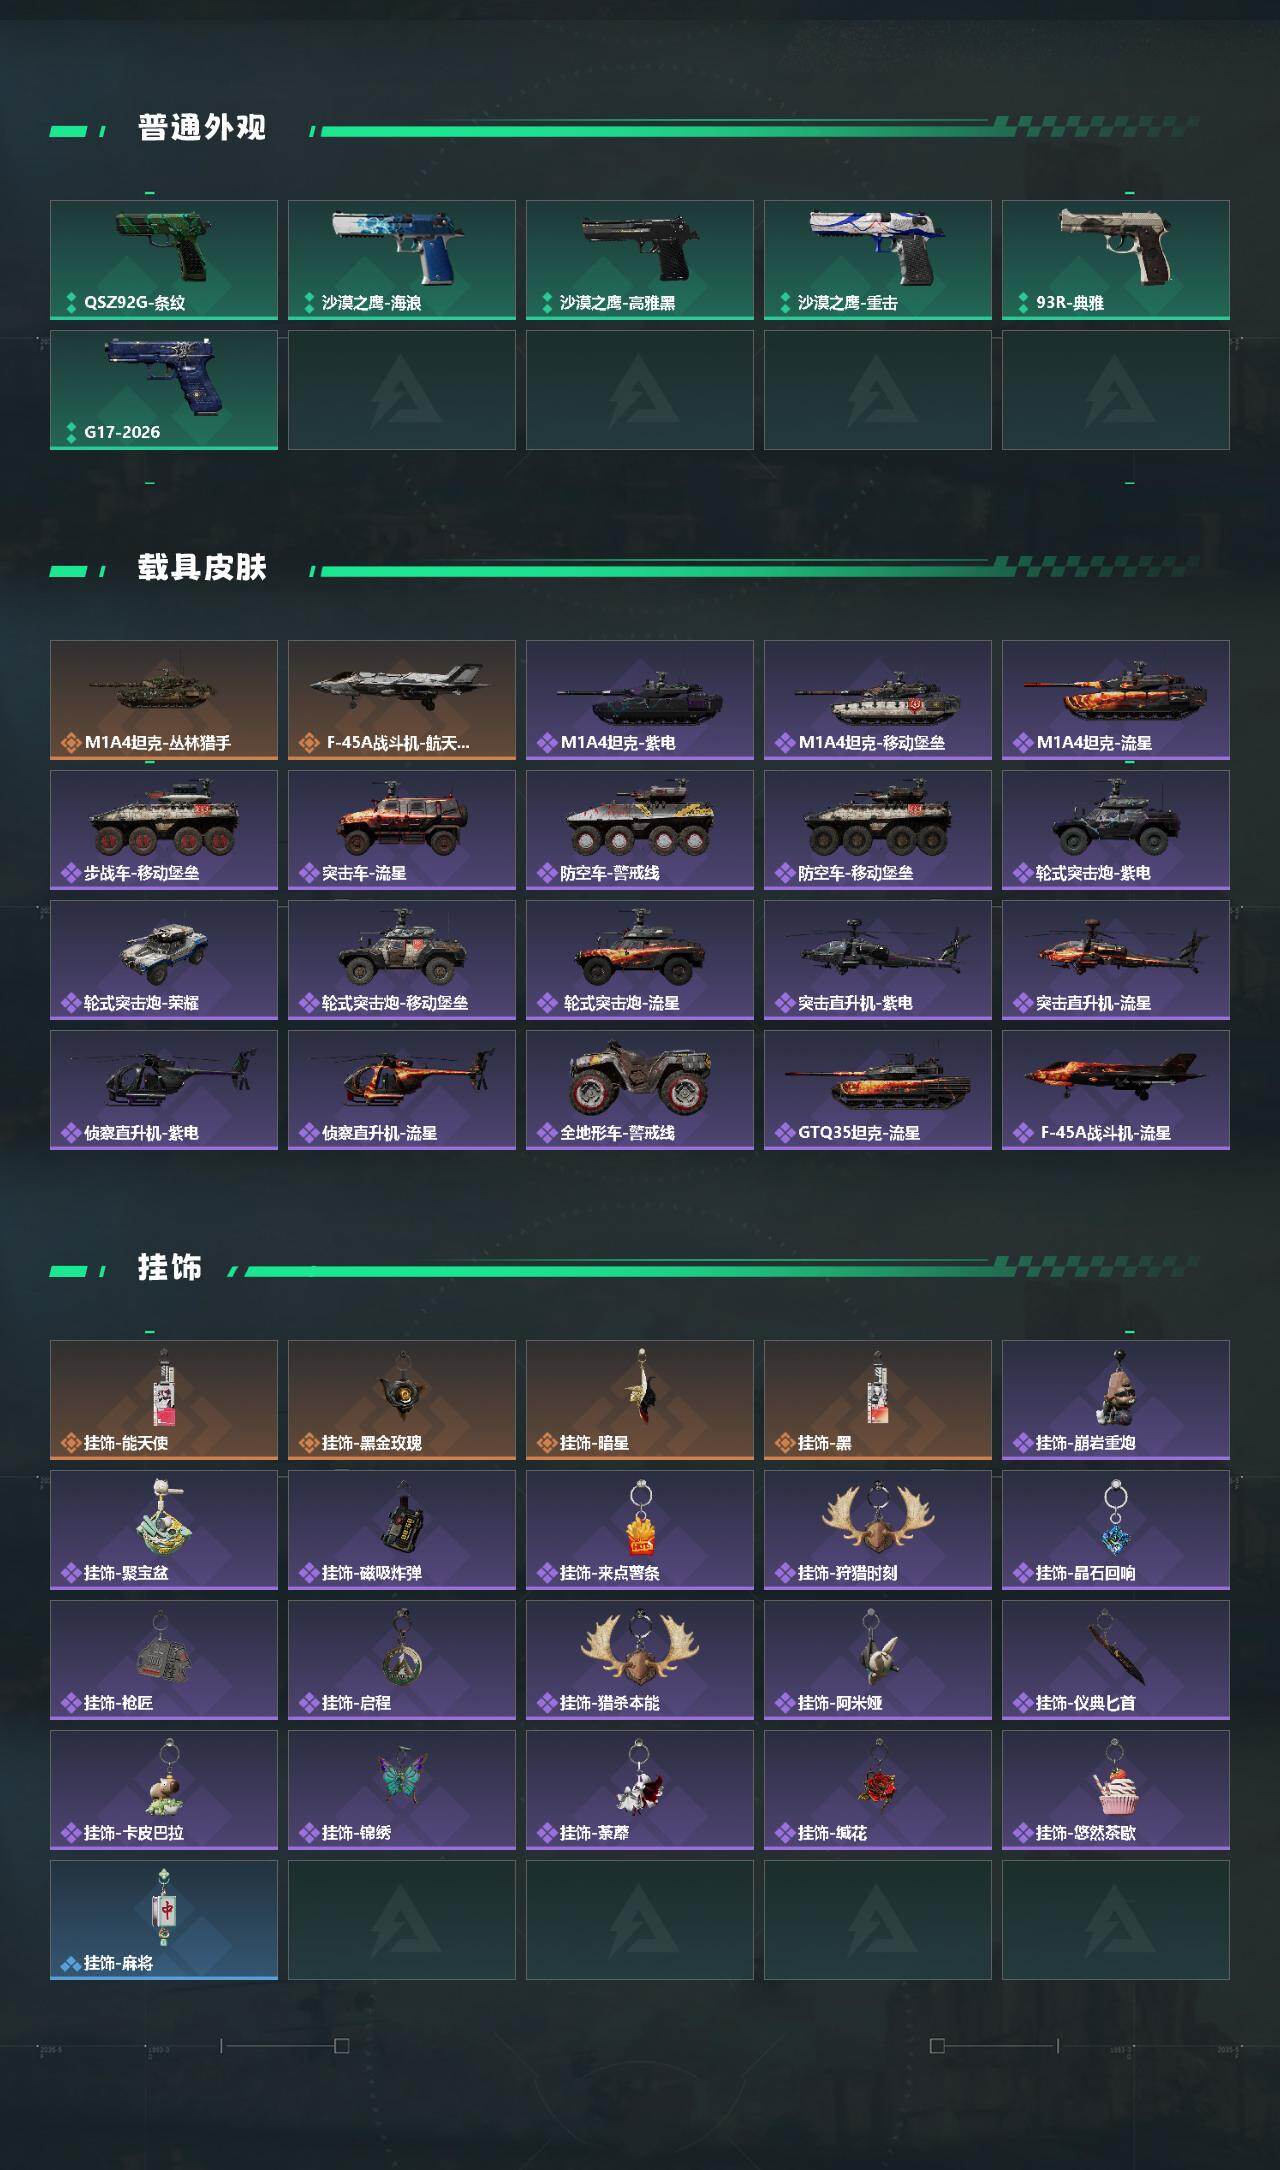The width and height of the screenshot is (1280, 2170).
Task: Open the F-45A战斗机-航天 jet skin
Action: click(402, 700)
